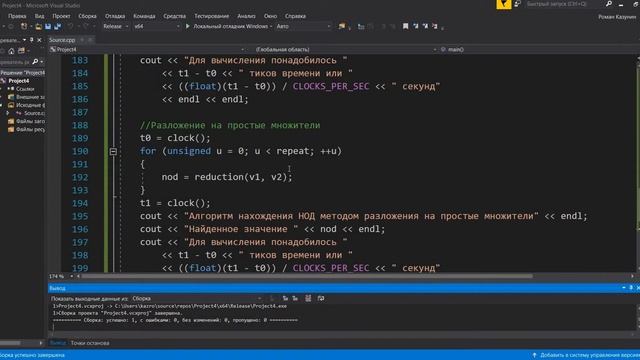The width and height of the screenshot is (640, 360).
Task: Click the Undo toolbar icon
Action: coord(71,26)
